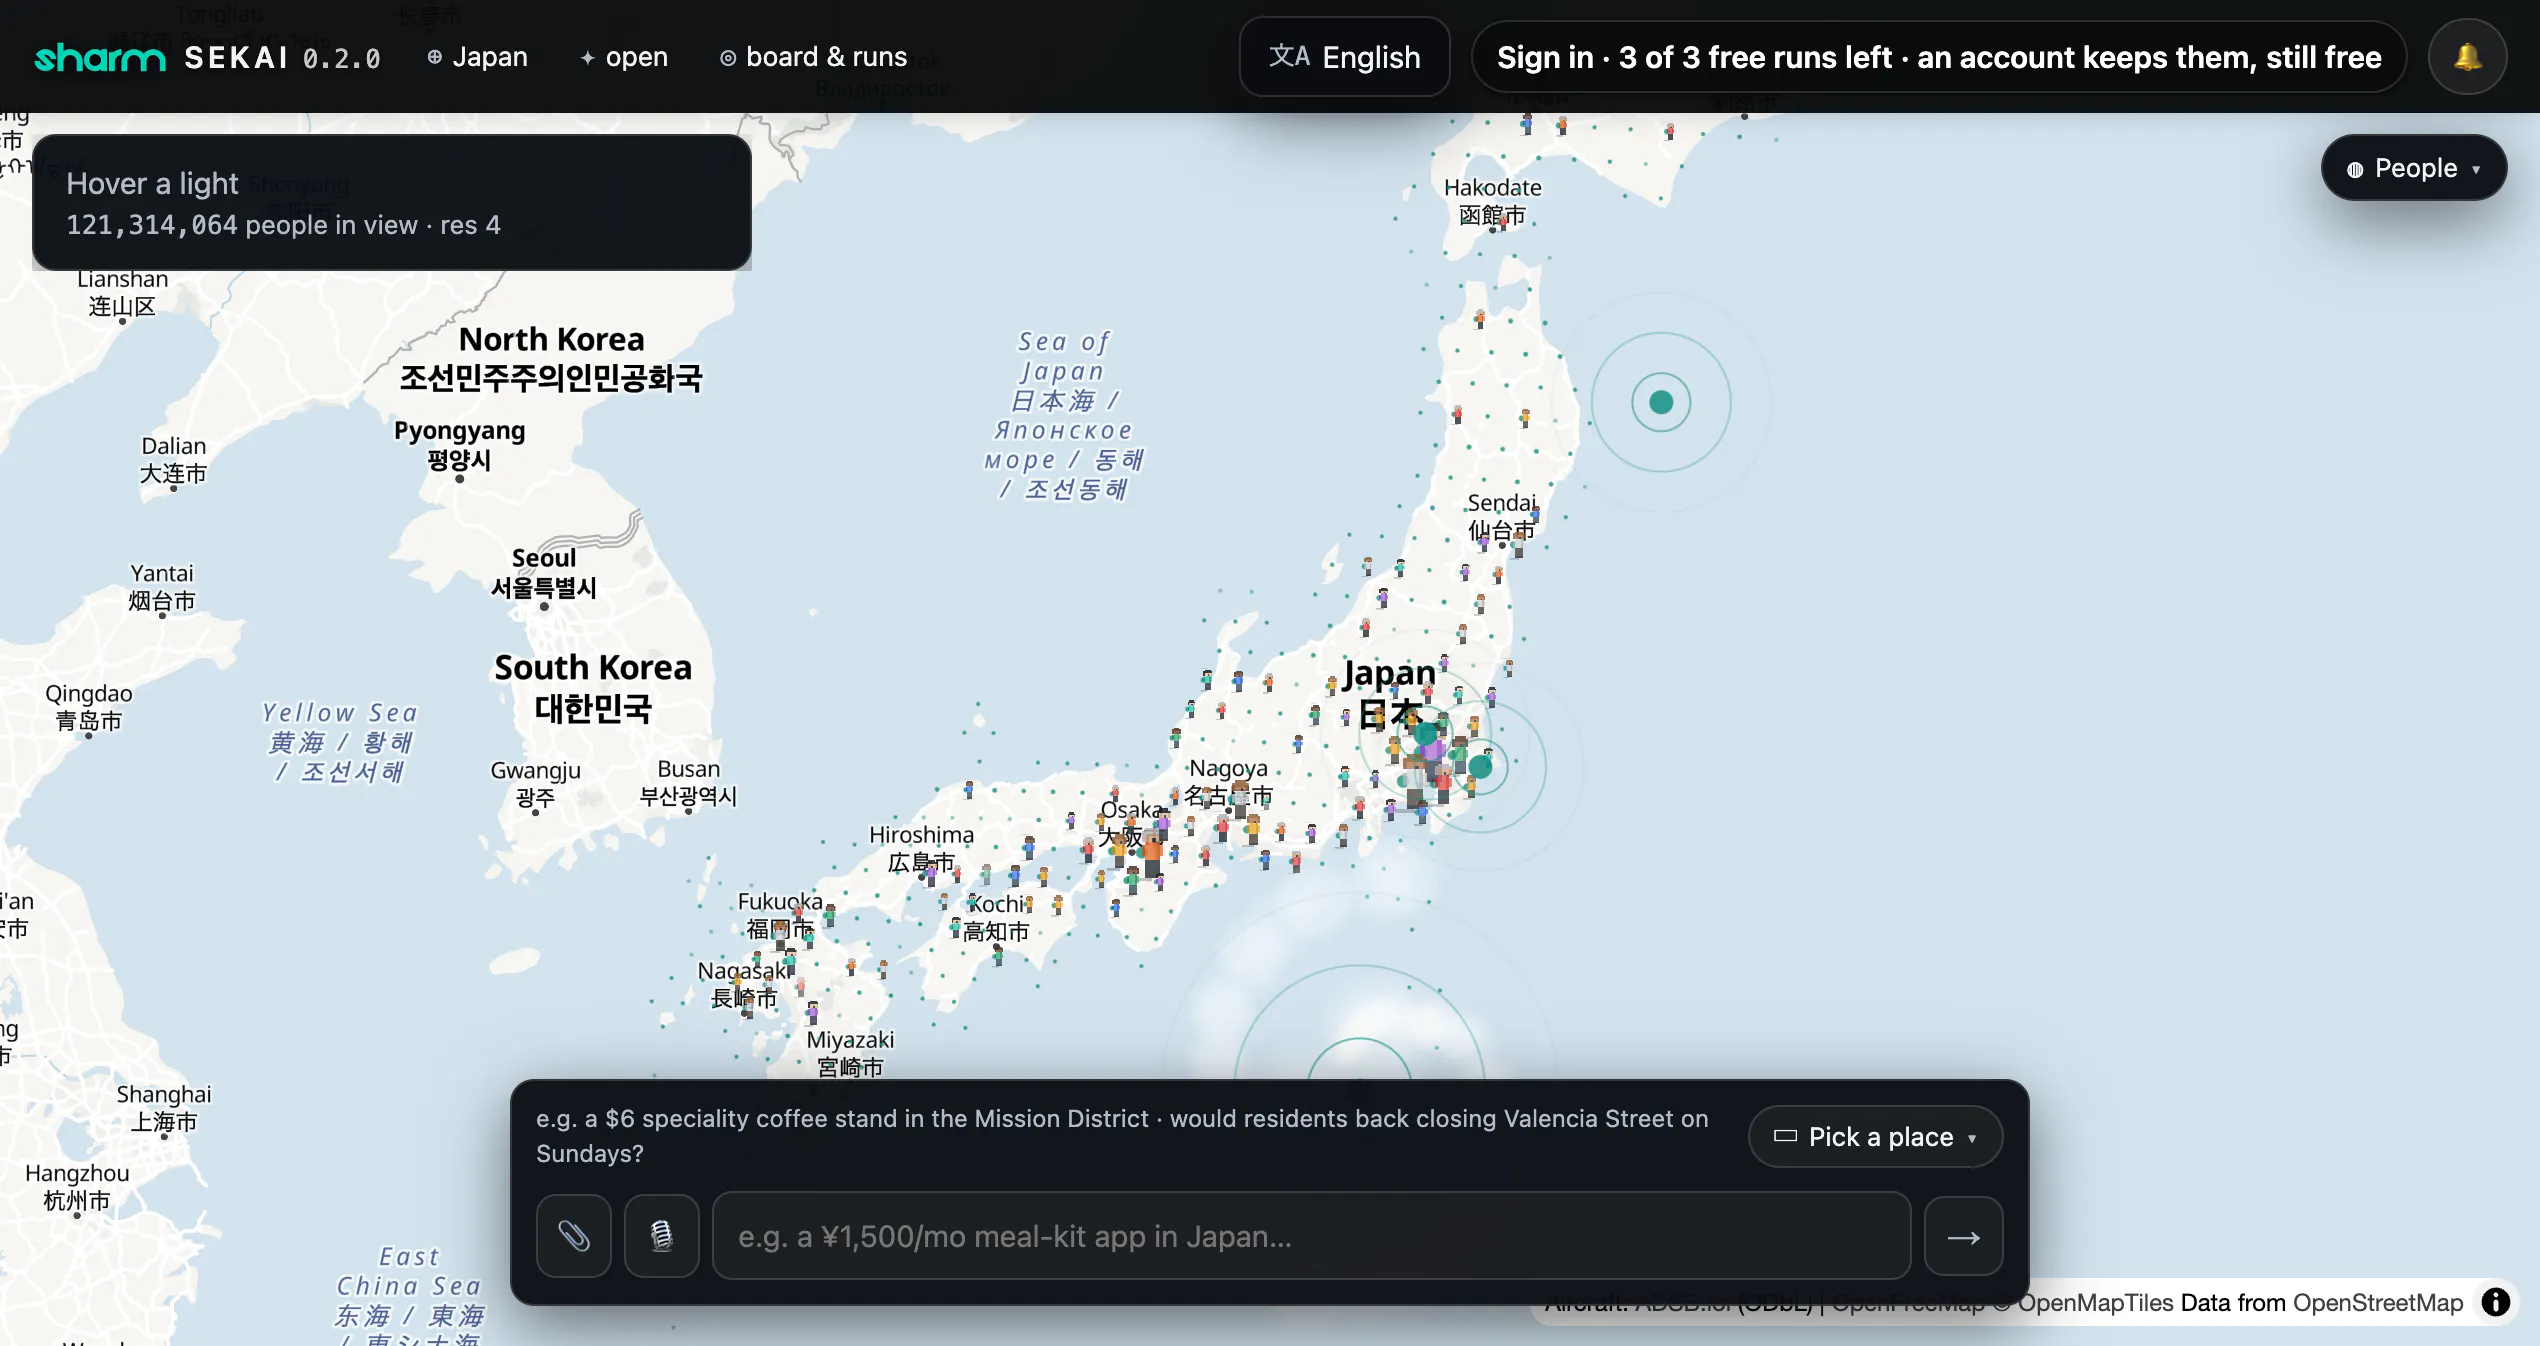The image size is (2540, 1346).
Task: Click the Yantai city label
Action: click(x=161, y=586)
